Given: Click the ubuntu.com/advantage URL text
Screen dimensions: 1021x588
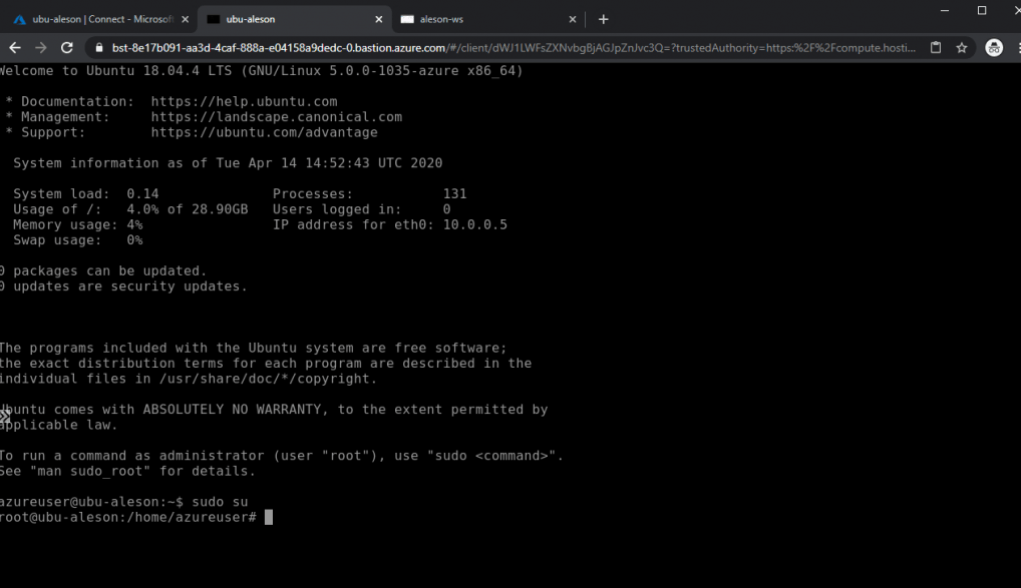Looking at the screenshot, I should 264,132.
